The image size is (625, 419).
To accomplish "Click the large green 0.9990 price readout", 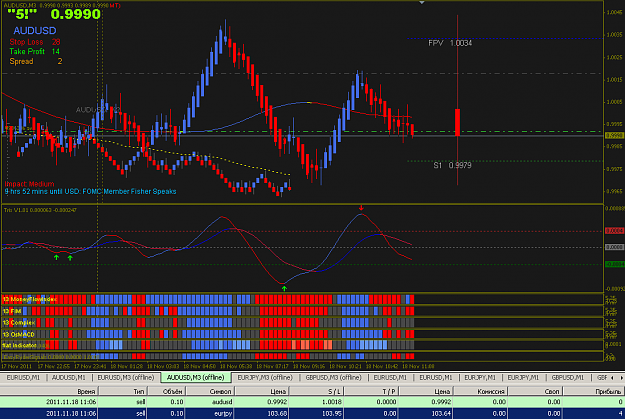I will [75, 14].
